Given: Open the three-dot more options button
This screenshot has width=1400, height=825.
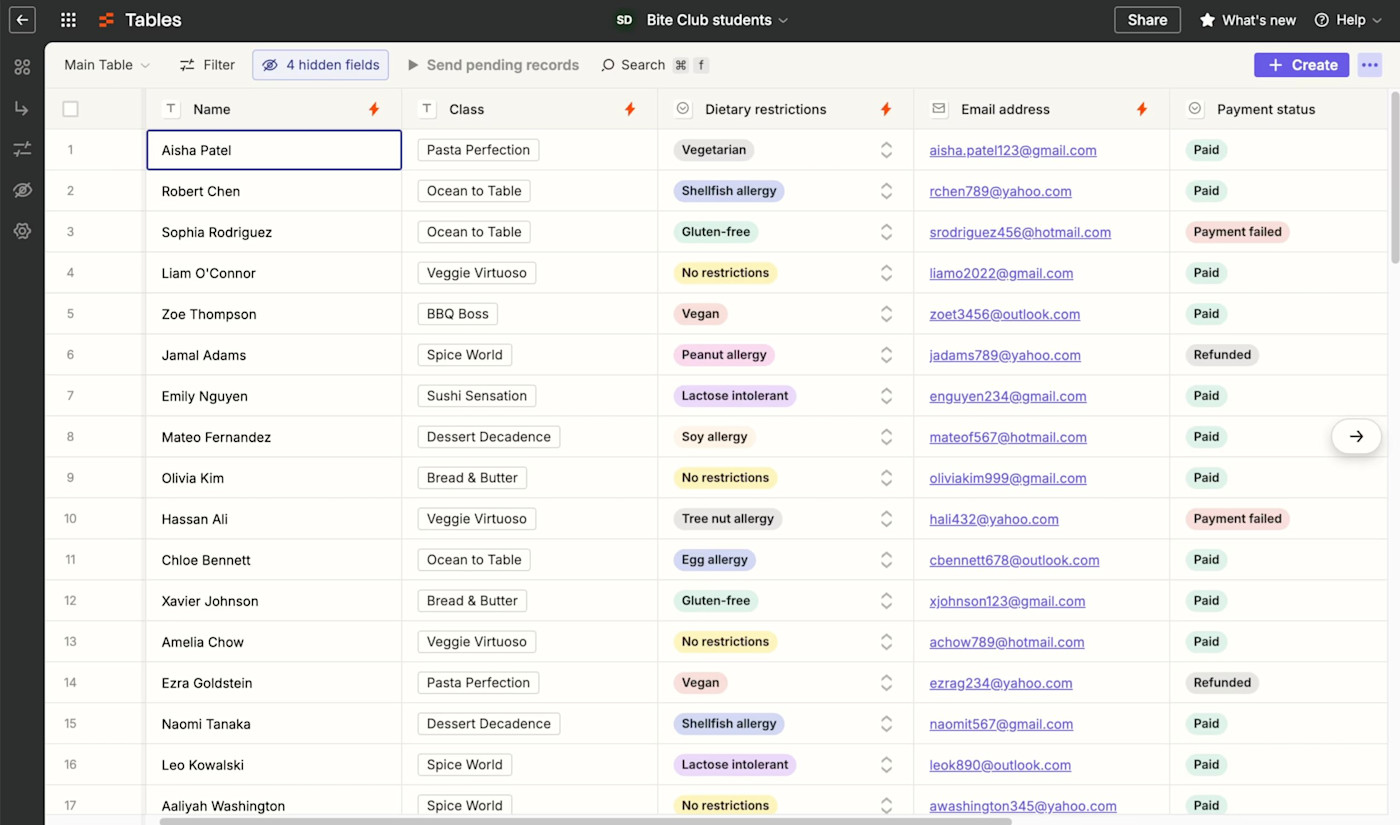Looking at the screenshot, I should [x=1370, y=65].
